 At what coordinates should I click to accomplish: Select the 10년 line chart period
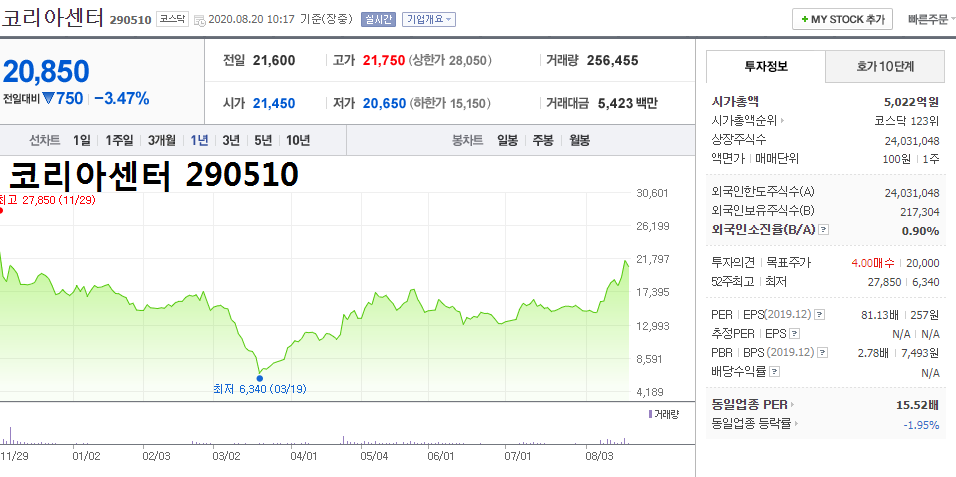point(298,140)
